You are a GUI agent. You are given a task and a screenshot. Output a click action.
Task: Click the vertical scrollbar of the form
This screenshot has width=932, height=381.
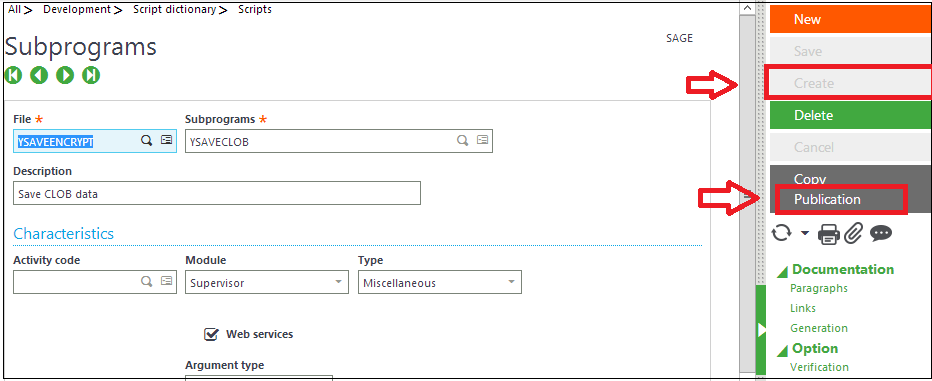[747, 193]
